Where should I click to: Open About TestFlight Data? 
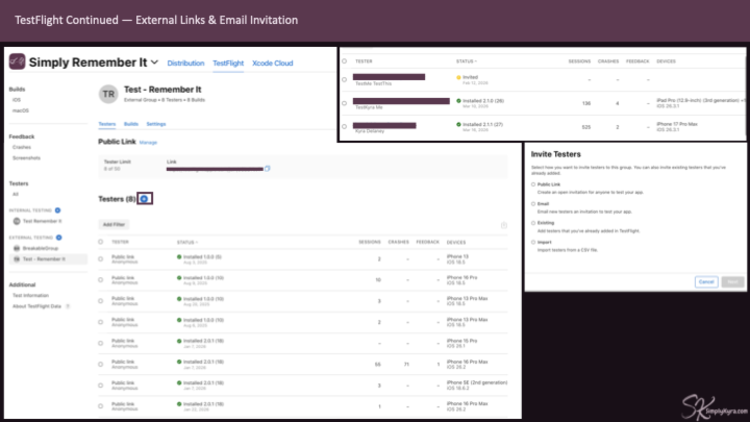tap(37, 306)
